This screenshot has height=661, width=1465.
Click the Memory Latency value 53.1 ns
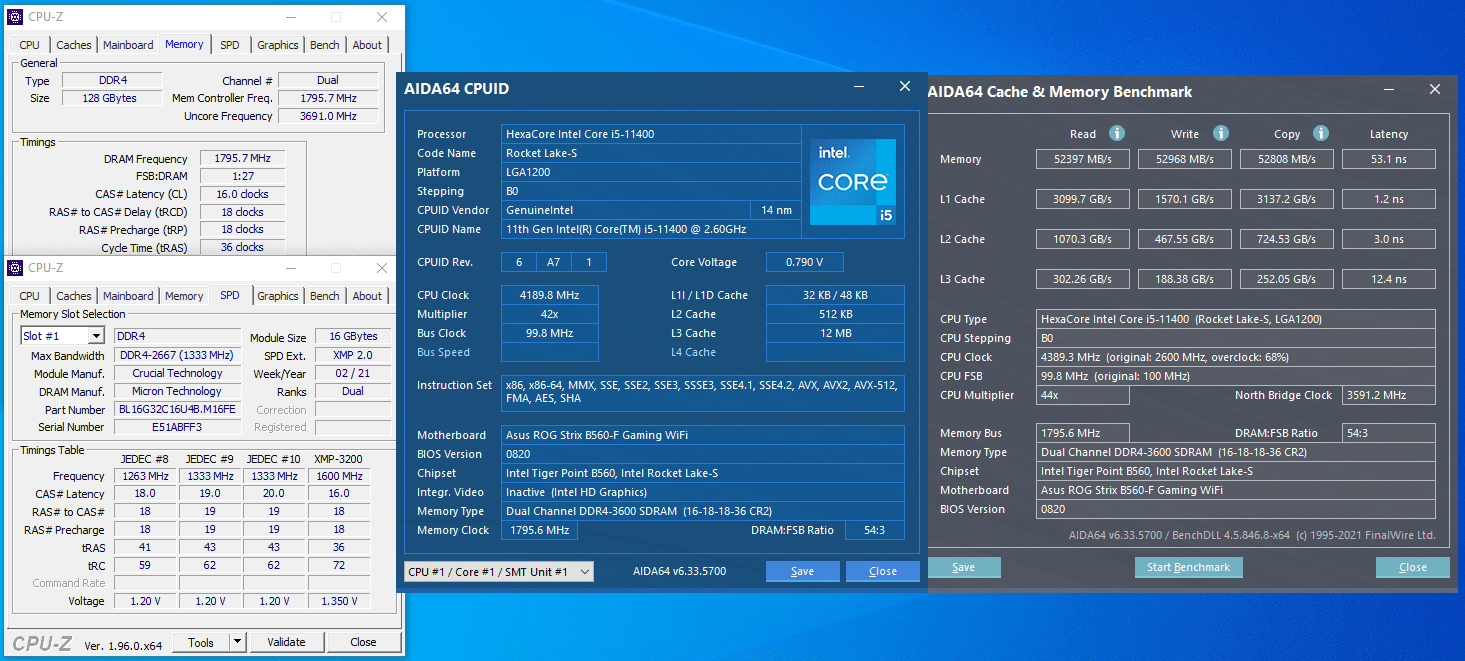point(1389,159)
